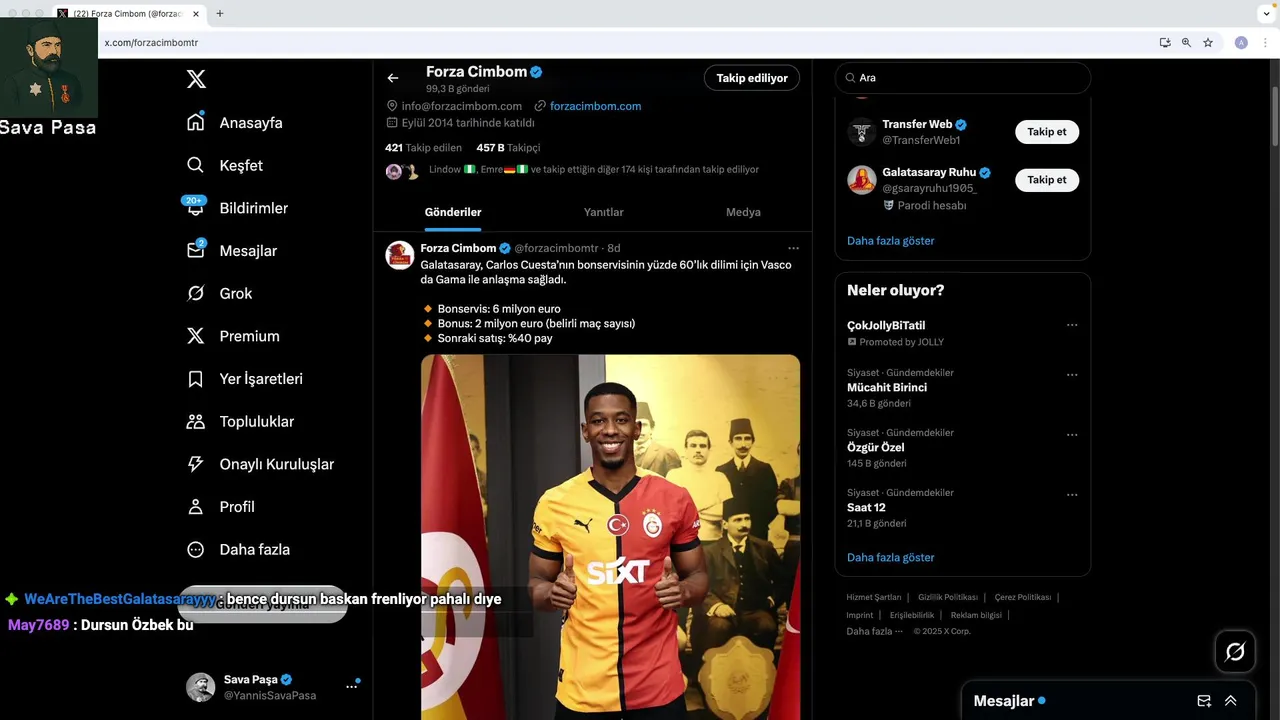Open Çerez Politikası footer link
1280x720 pixels.
click(x=1023, y=597)
